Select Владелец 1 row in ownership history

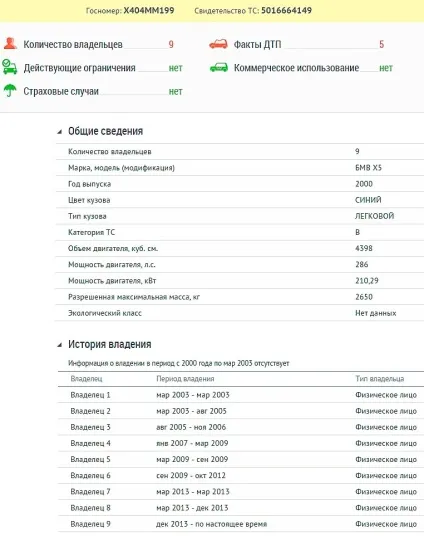coord(241,395)
